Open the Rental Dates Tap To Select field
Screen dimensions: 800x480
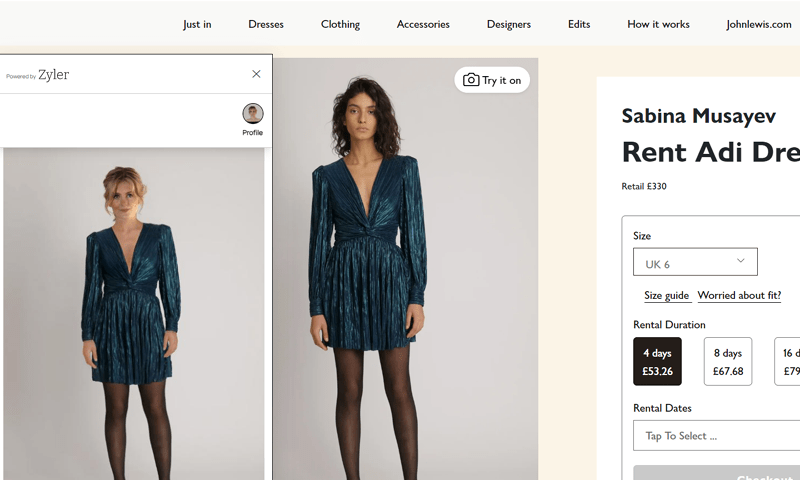716,436
